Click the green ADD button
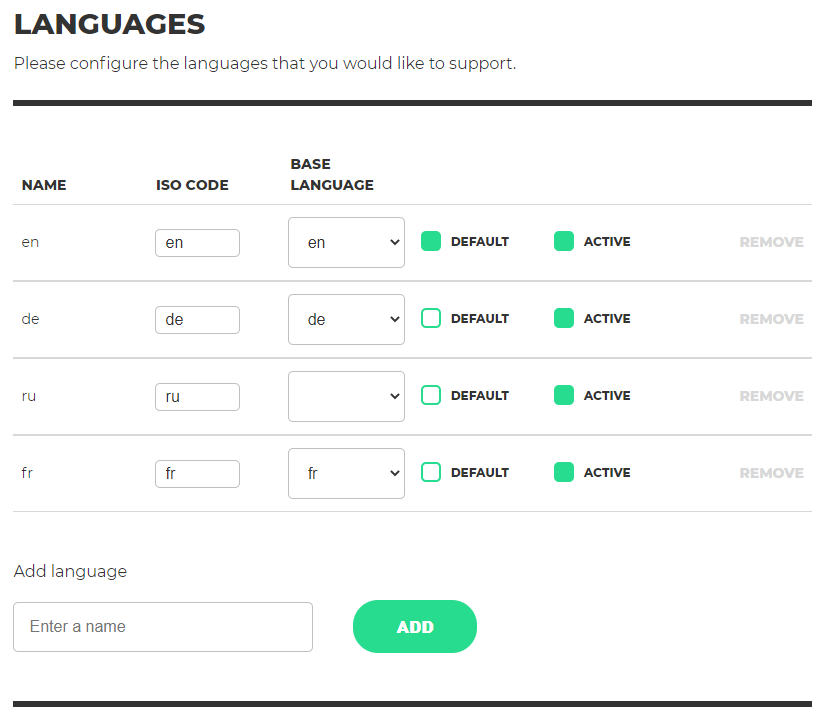Viewport: 830px width, 728px height. pos(415,627)
